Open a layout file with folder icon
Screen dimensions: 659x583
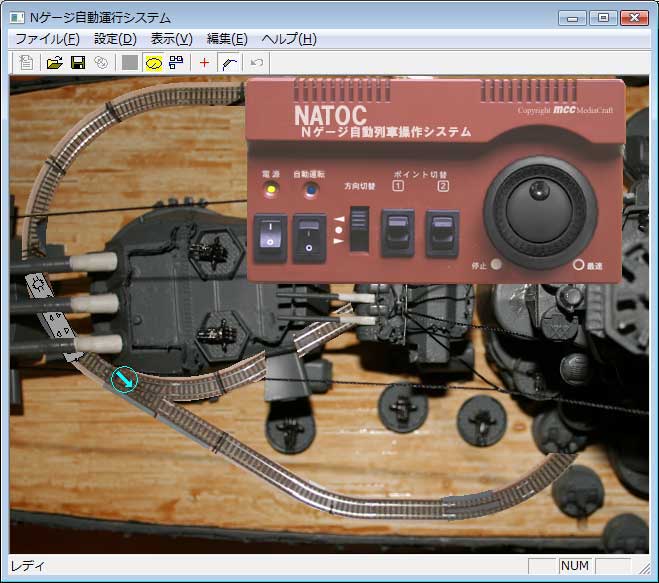coord(55,63)
